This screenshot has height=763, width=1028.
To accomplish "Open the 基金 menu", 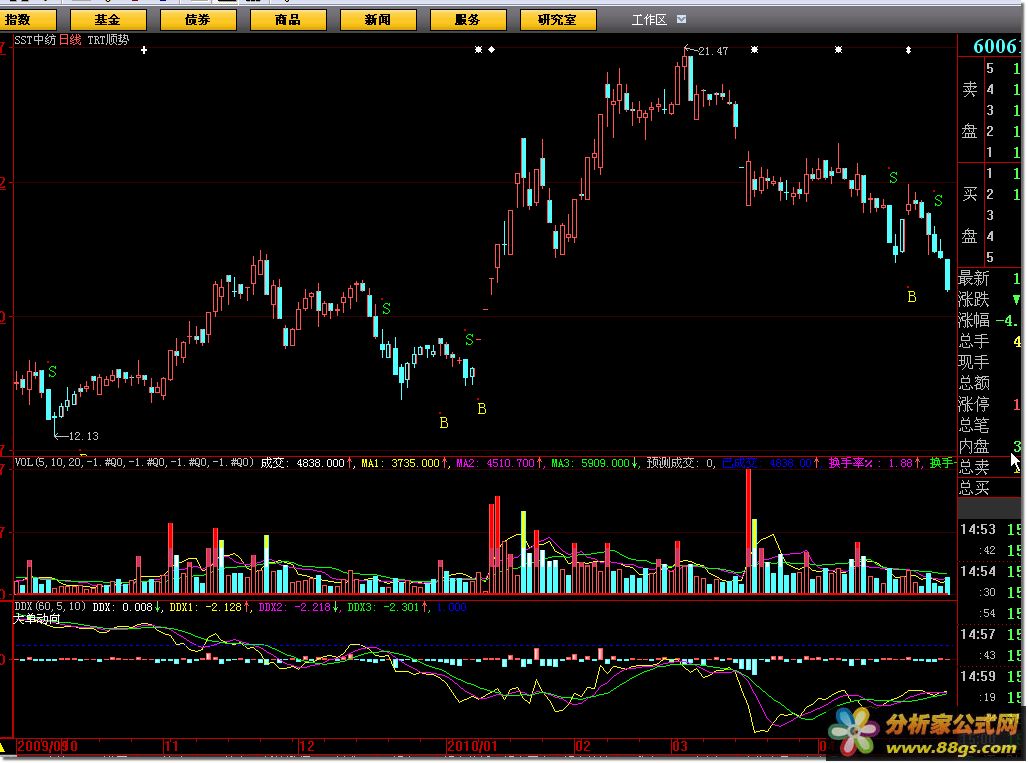I will pos(107,19).
